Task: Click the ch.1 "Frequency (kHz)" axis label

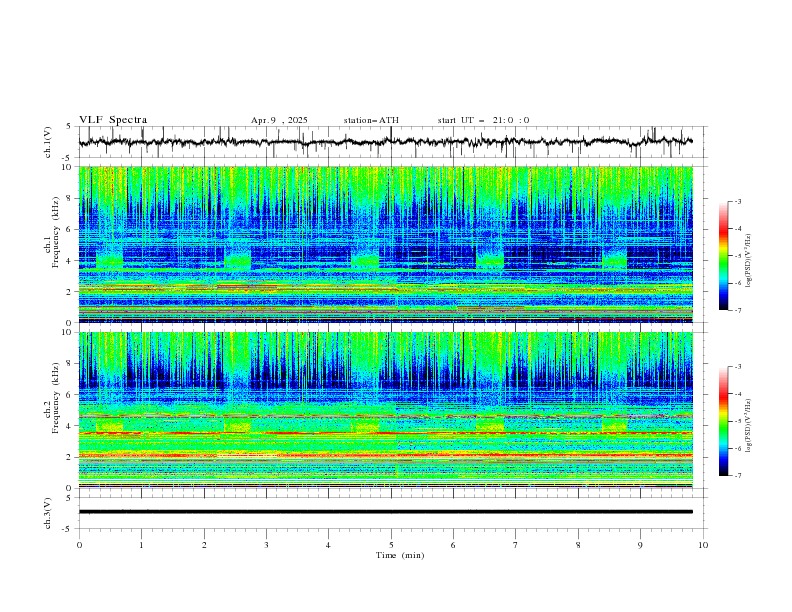Action: 56,232
